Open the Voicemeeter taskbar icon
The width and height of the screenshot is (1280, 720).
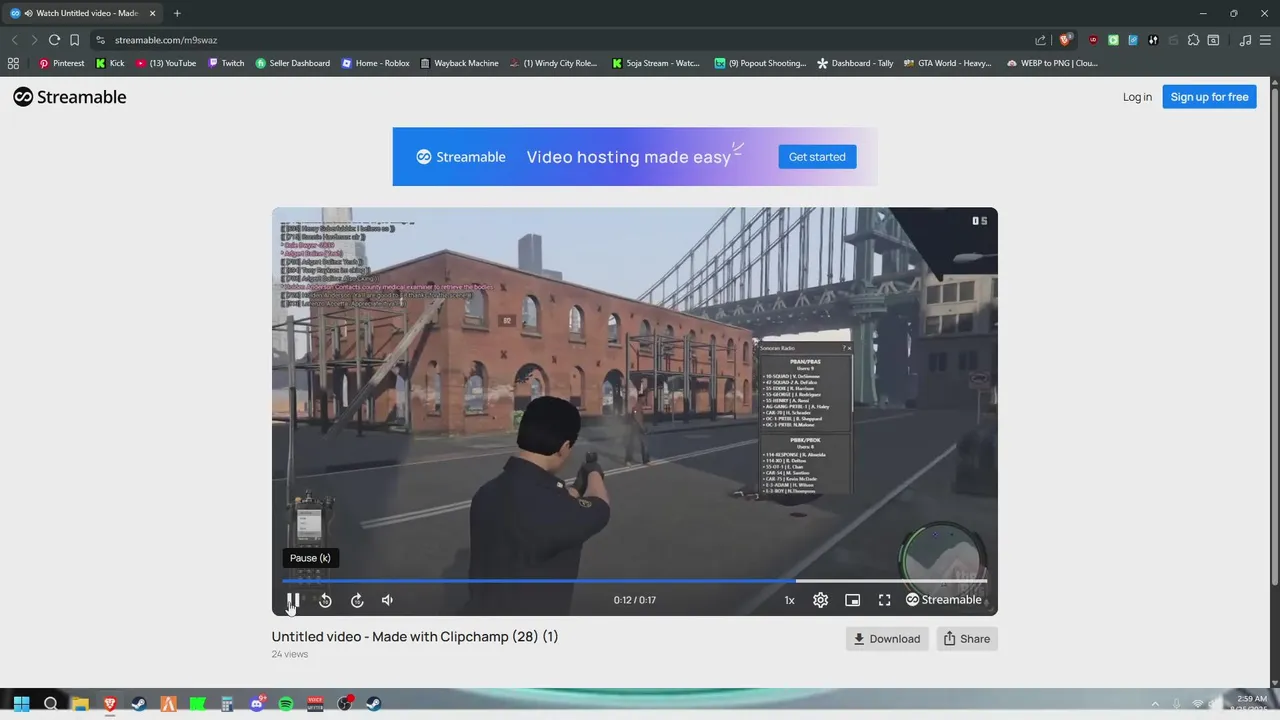(315, 704)
